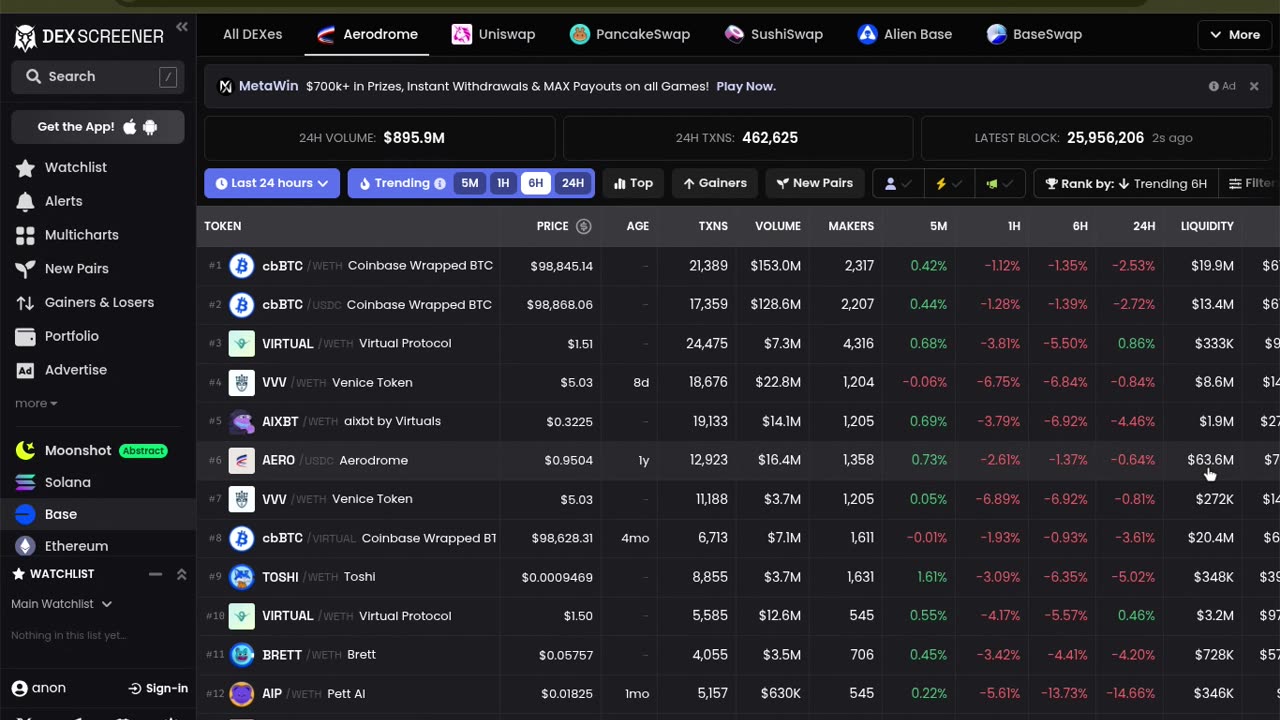Click the New Pairs filter button
Screen dimensions: 1280x720
coord(815,183)
